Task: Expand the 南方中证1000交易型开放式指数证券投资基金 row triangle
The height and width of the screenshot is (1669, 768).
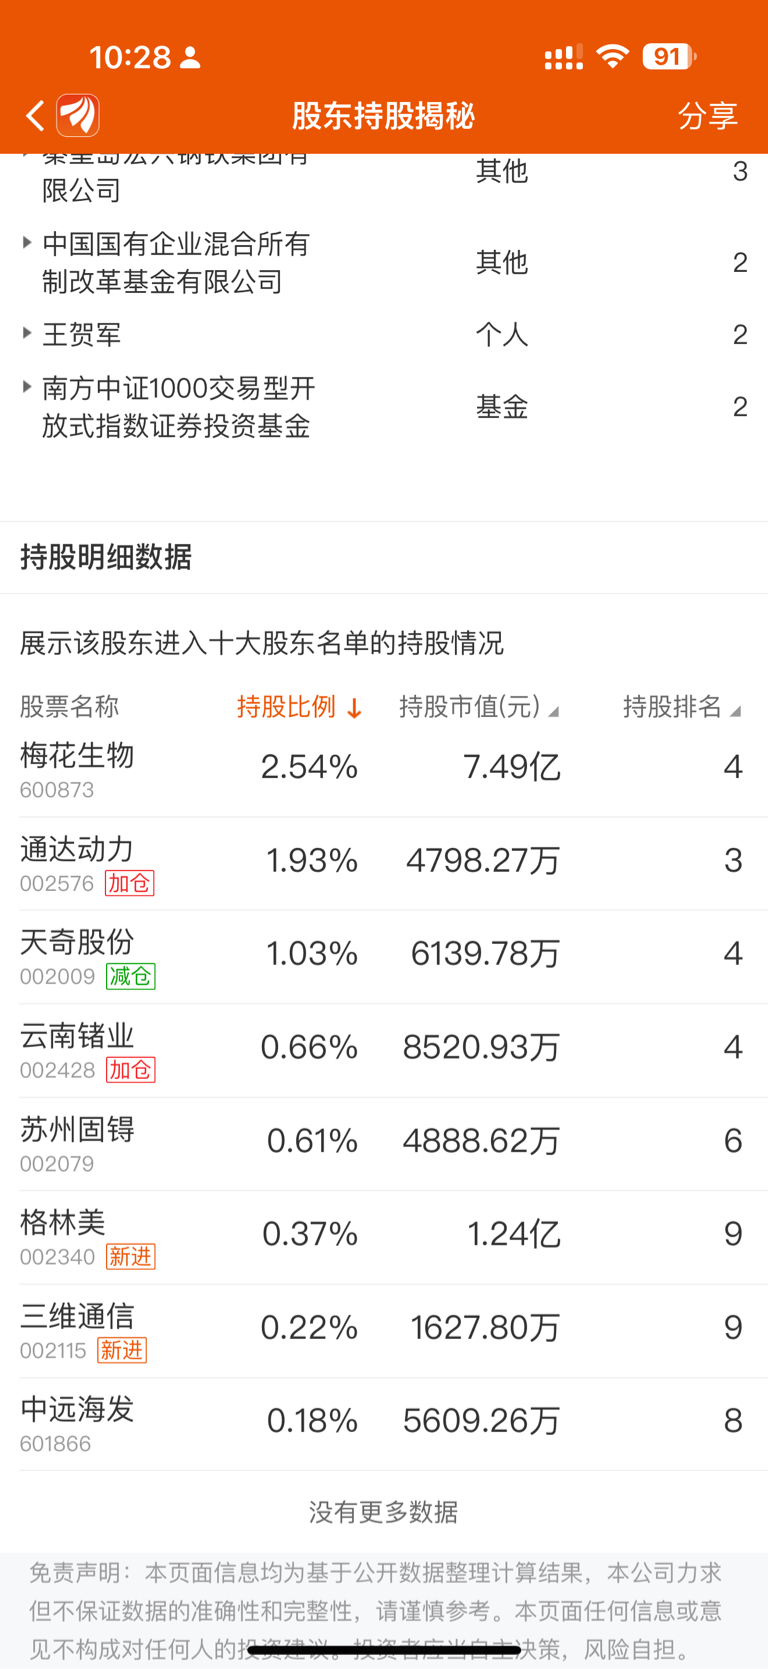Action: [27, 387]
